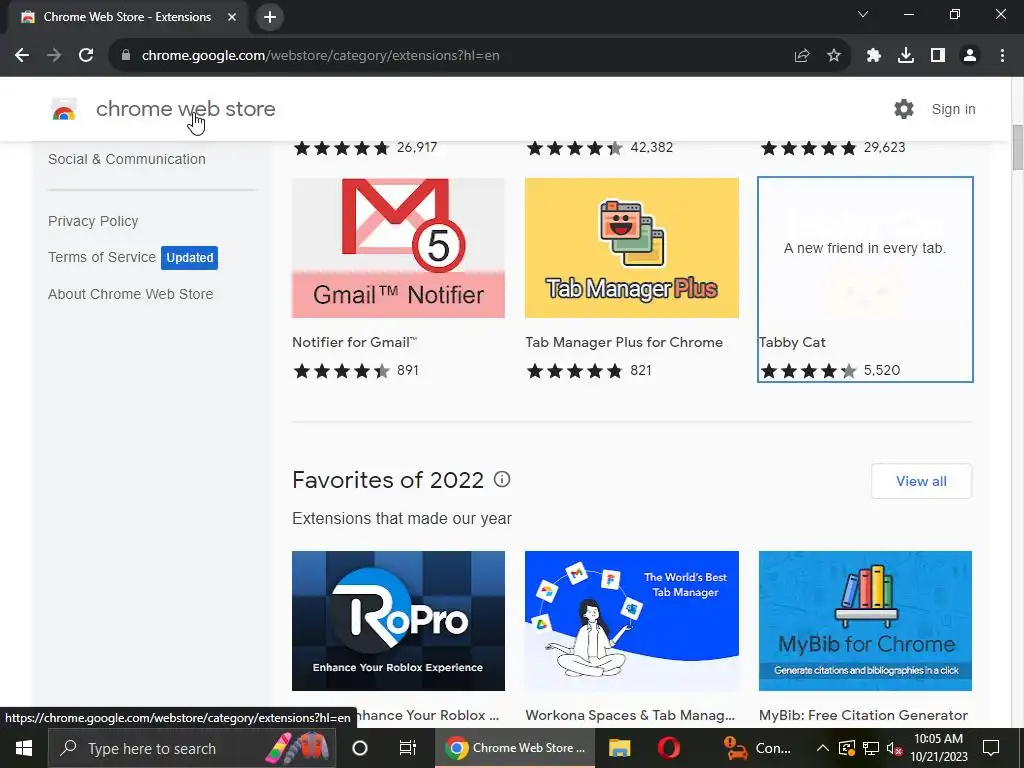Open Task View in taskbar
The height and width of the screenshot is (768, 1024).
408,748
